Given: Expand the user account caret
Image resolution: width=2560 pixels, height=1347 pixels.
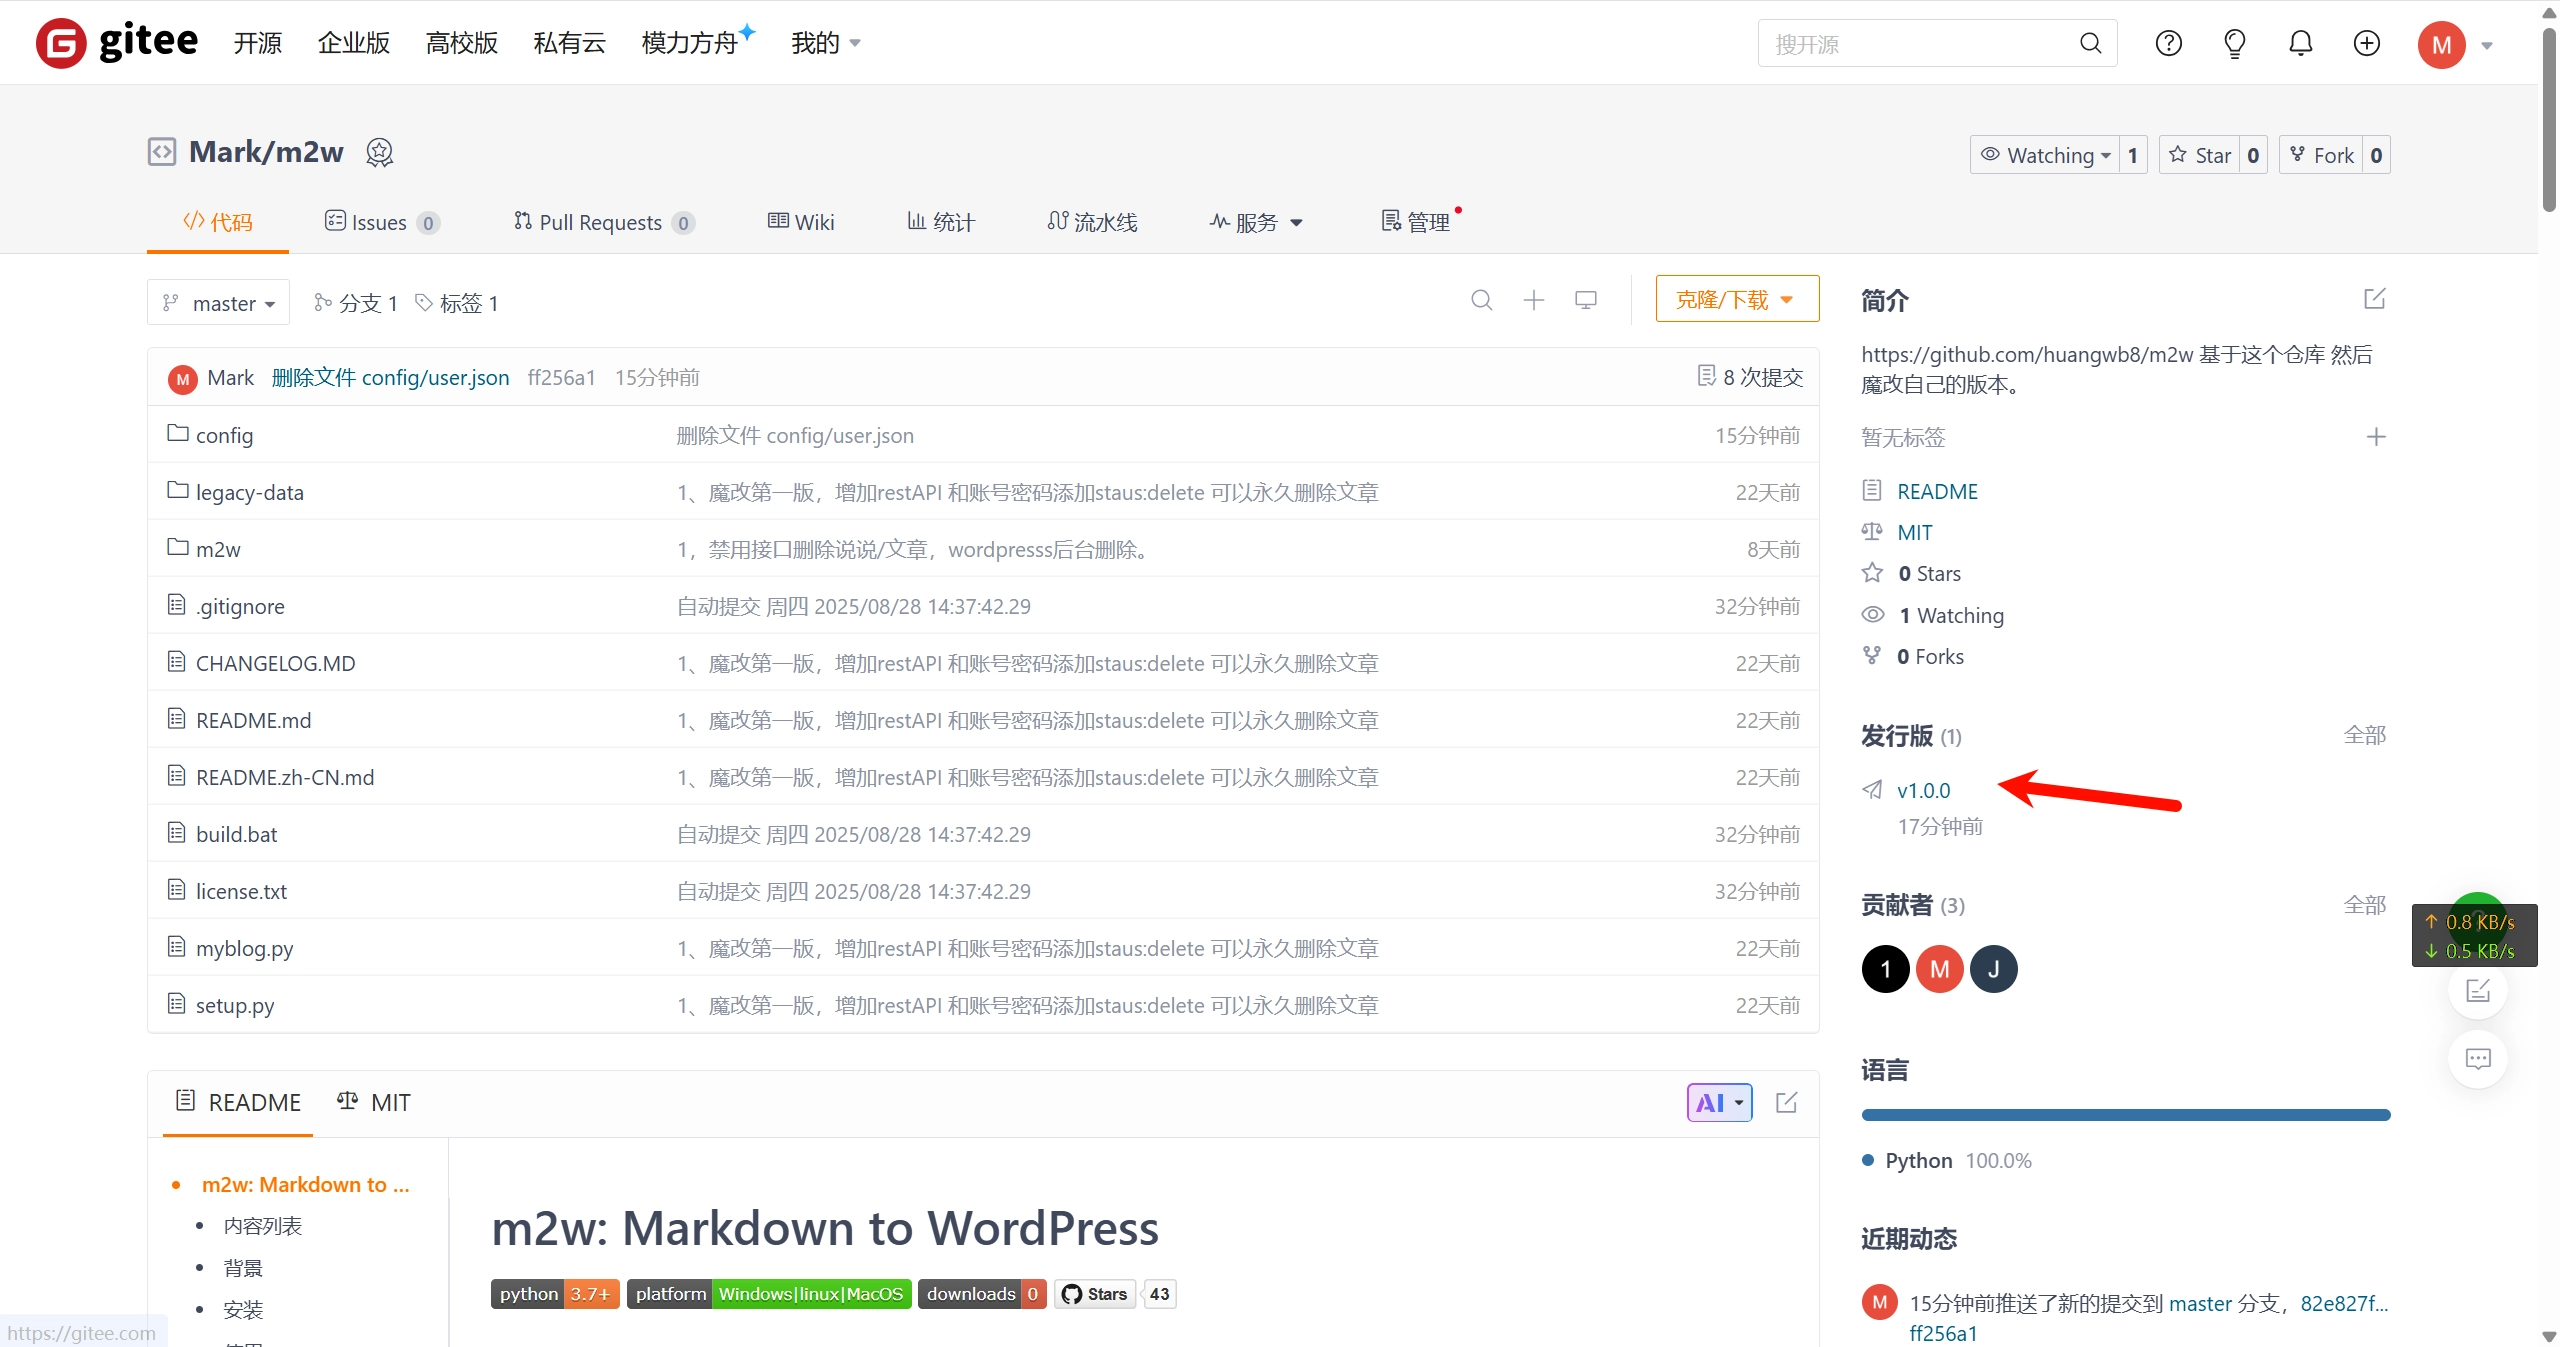Looking at the screenshot, I should (x=2487, y=45).
